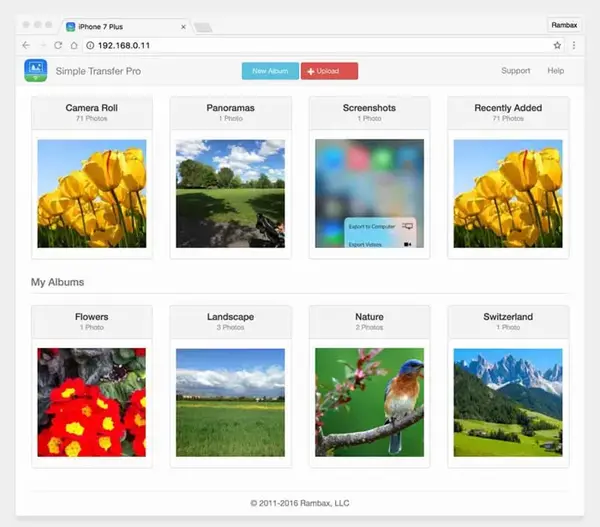Viewport: 600px width, 527px height.
Task: Open Flowers album thumbnail
Action: coord(92,402)
